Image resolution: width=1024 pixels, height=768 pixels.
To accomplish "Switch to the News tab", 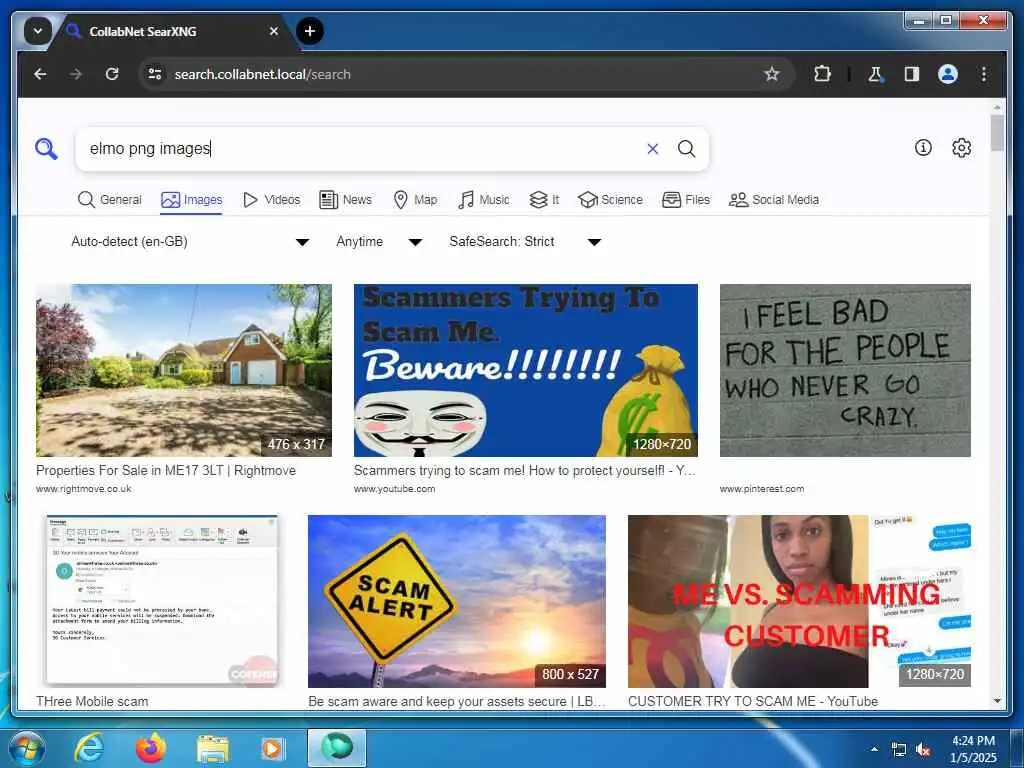I will 345,200.
